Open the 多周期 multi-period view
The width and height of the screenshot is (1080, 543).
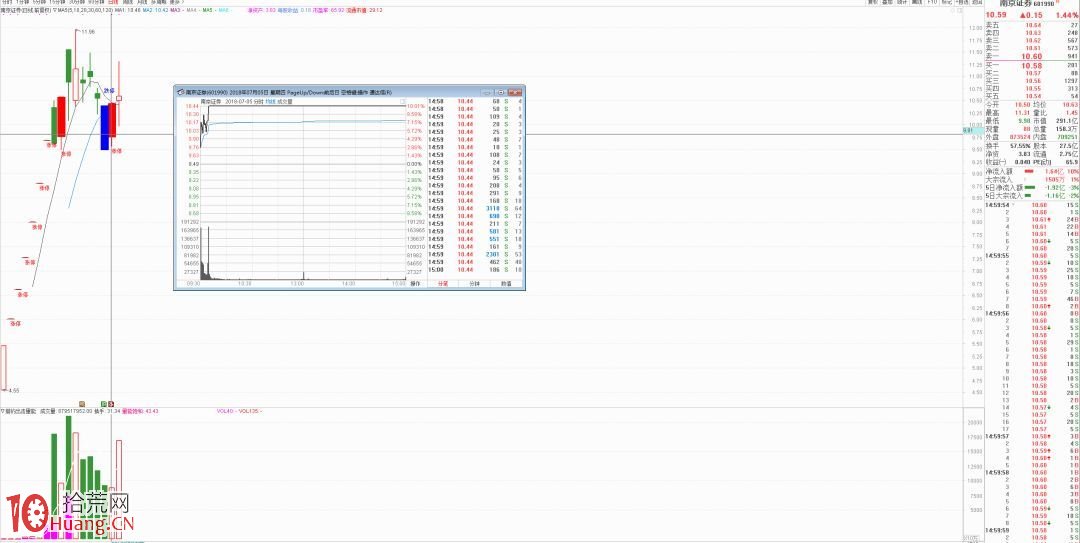[158, 3]
